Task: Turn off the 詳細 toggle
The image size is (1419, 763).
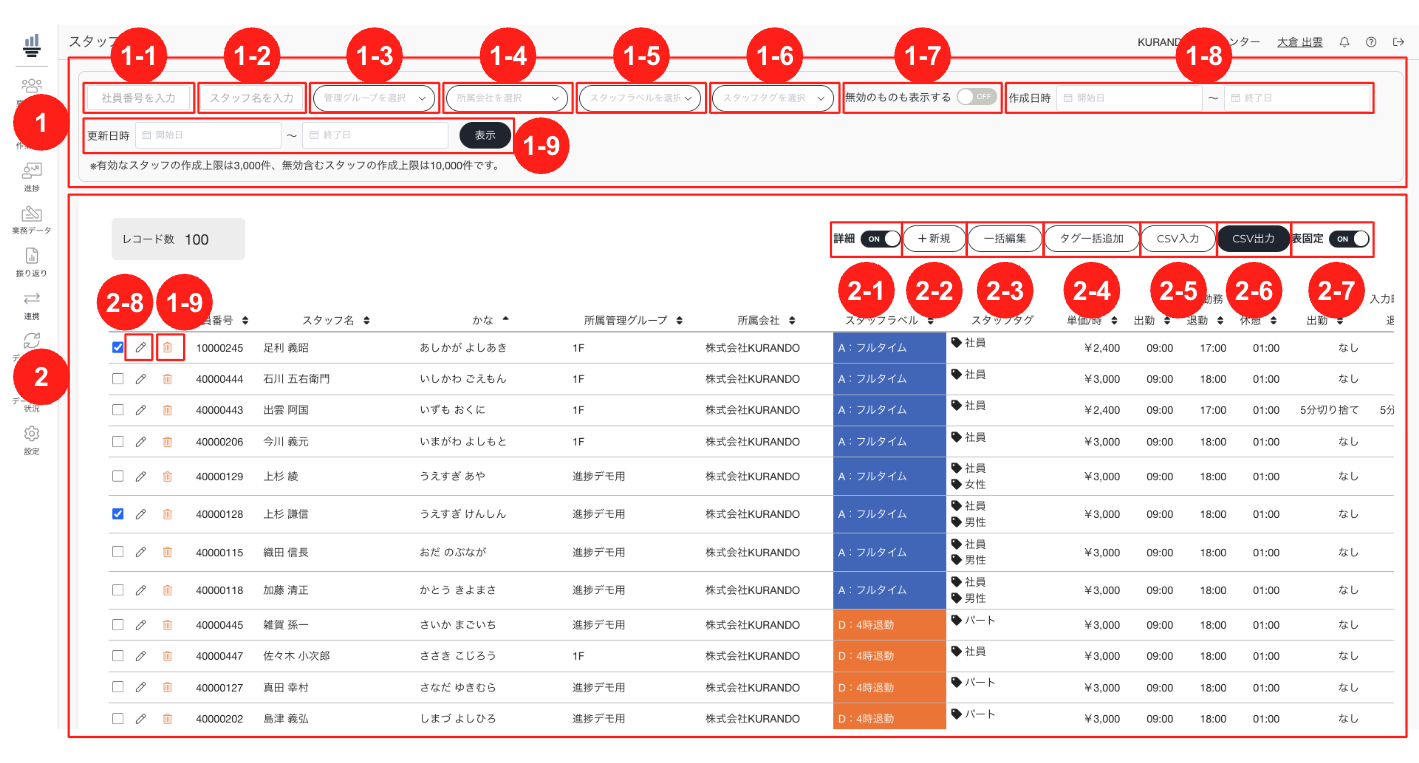Action: point(880,239)
